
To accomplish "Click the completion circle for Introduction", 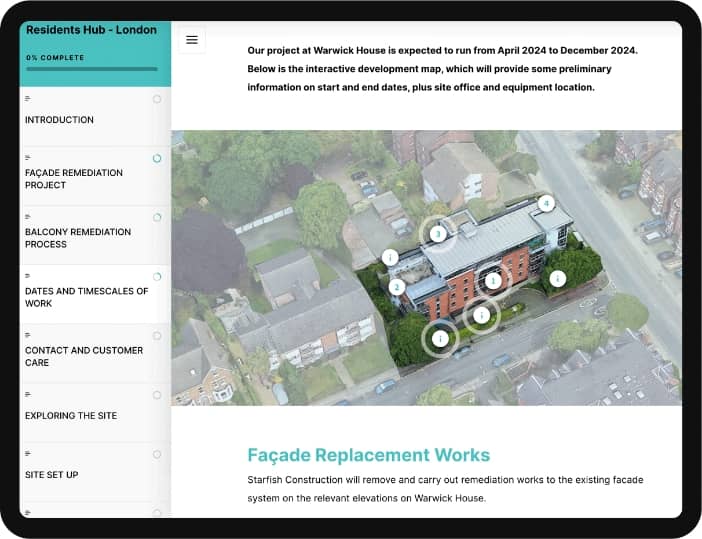I will 157,100.
